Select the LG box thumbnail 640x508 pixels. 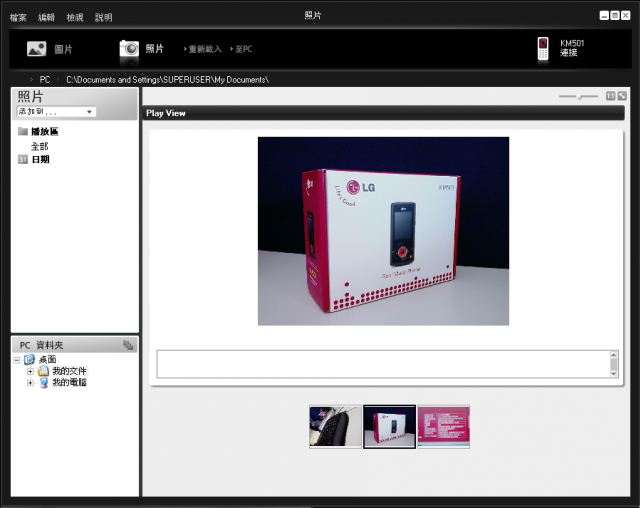(x=389, y=426)
